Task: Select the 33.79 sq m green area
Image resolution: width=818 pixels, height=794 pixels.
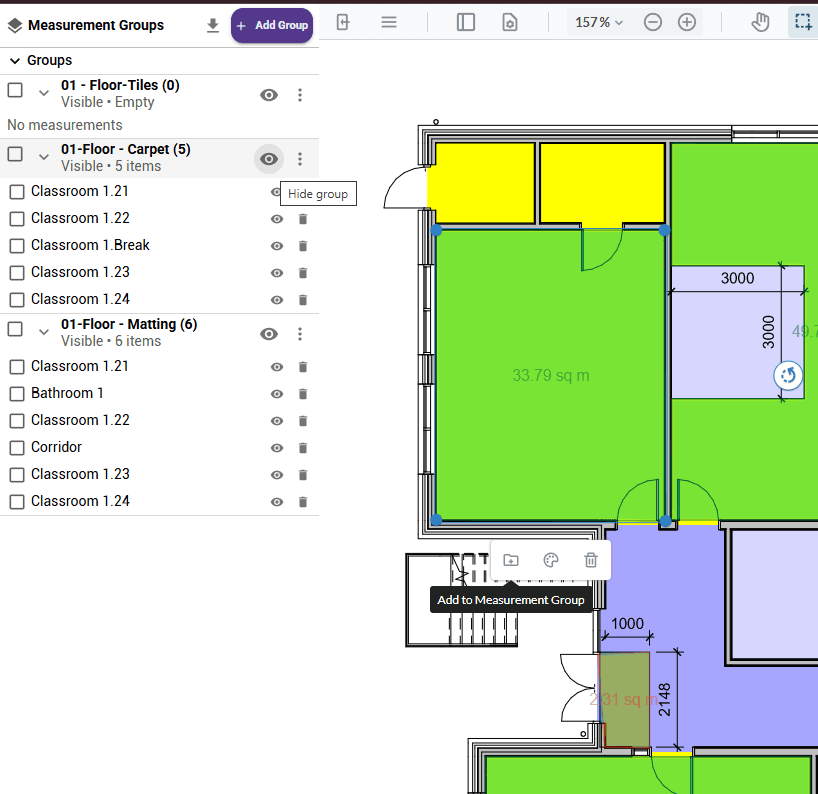Action: (550, 375)
